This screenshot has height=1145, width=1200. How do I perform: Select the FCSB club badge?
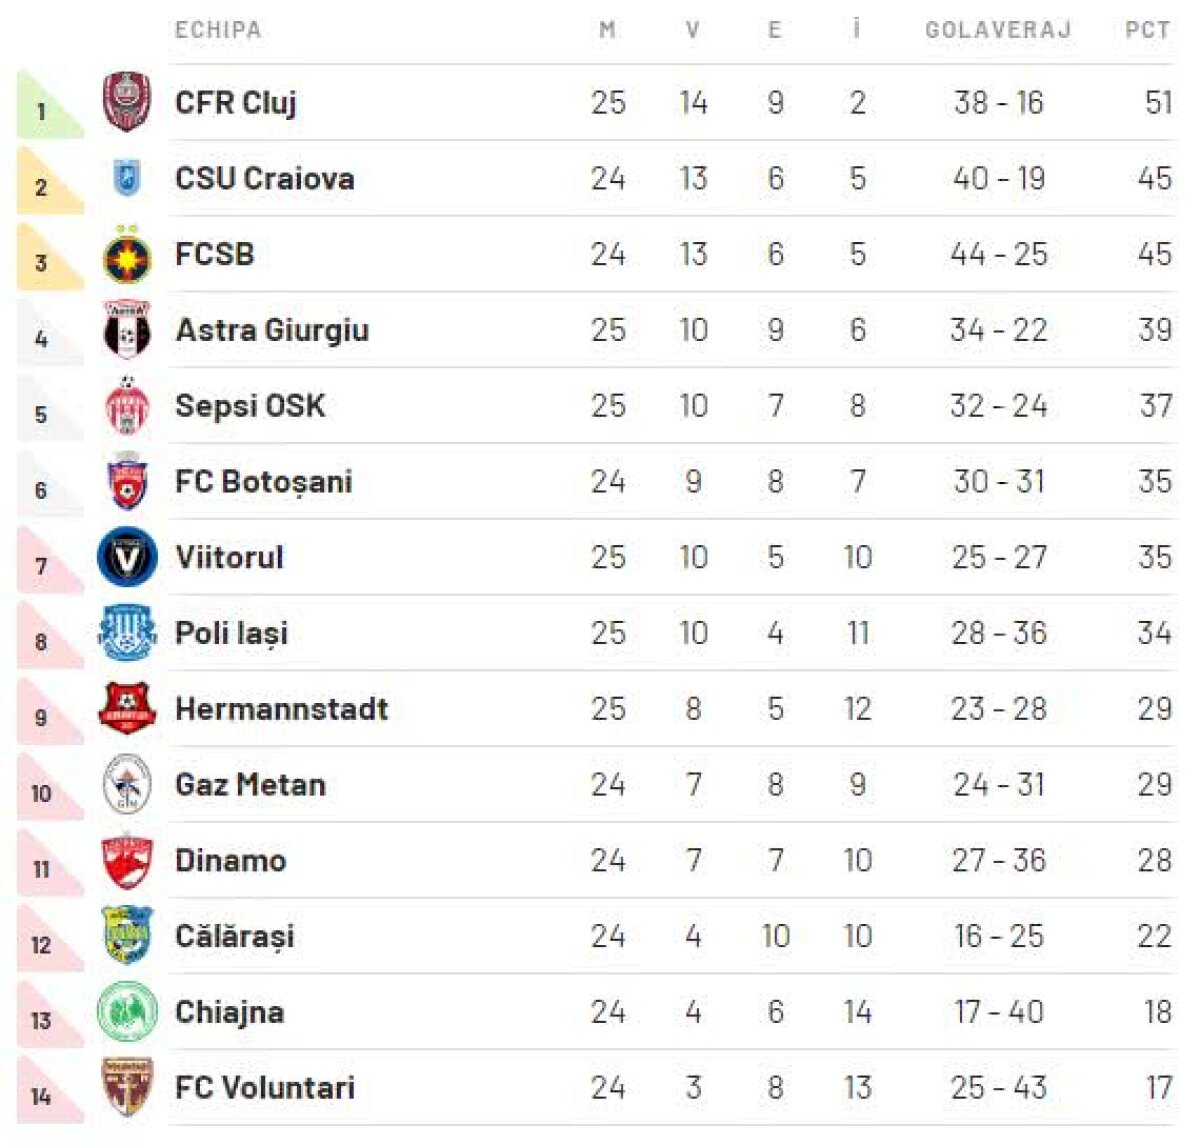coord(127,255)
